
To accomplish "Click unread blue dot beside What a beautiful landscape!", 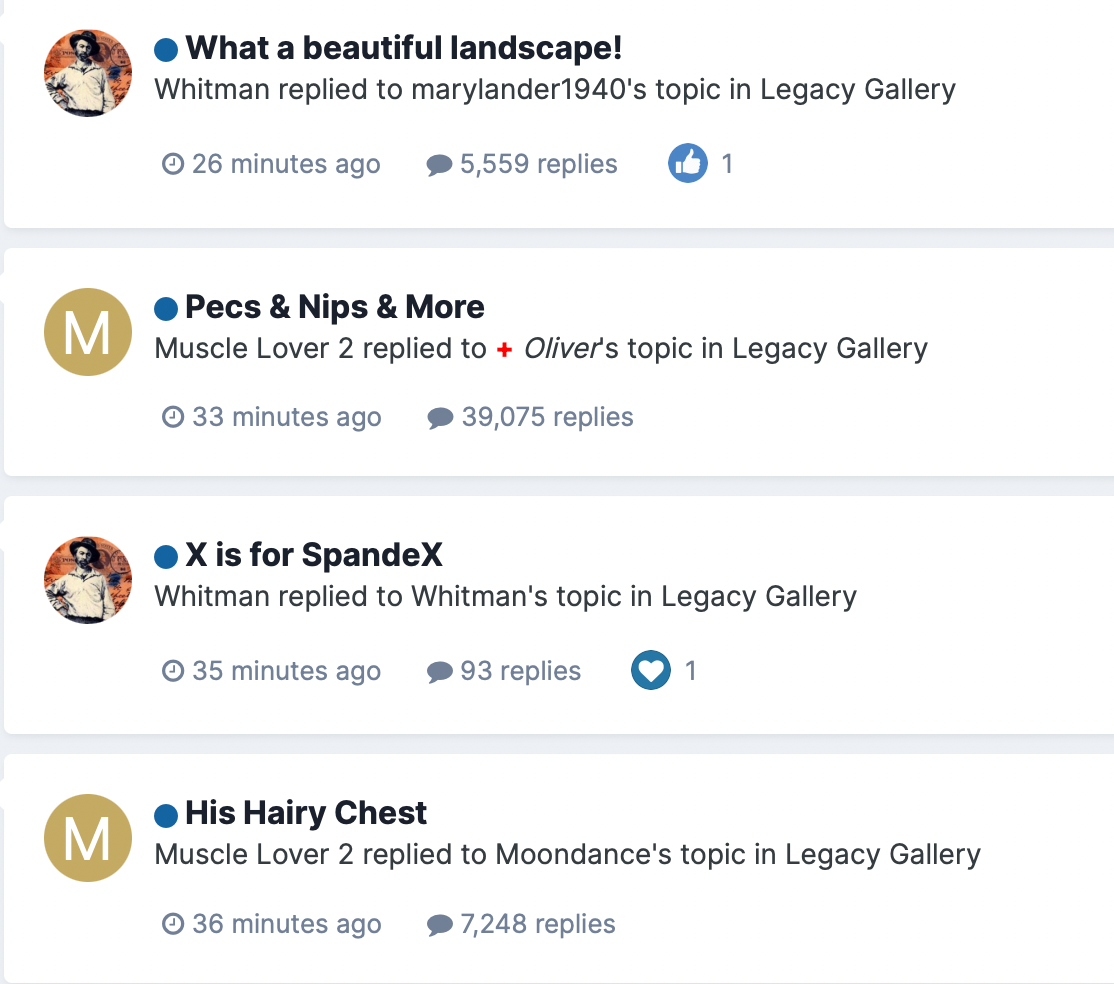I will [166, 50].
